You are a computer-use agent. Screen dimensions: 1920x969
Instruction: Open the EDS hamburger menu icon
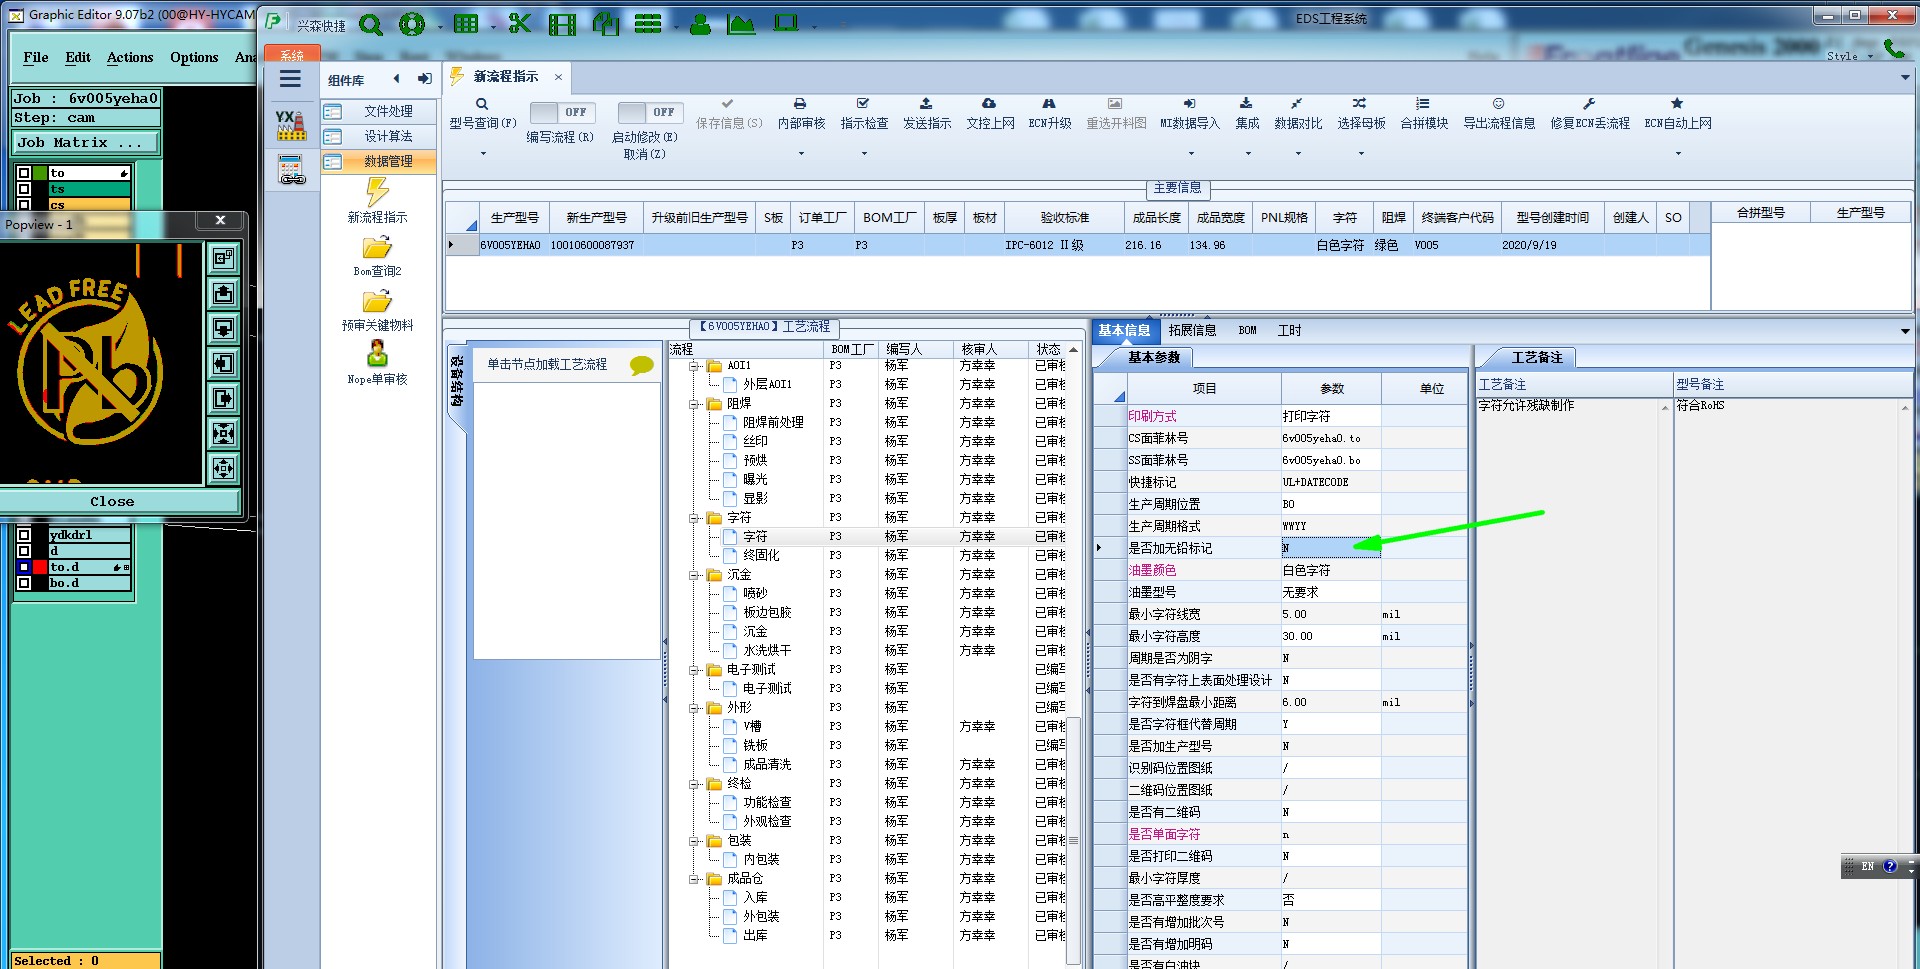pos(290,79)
